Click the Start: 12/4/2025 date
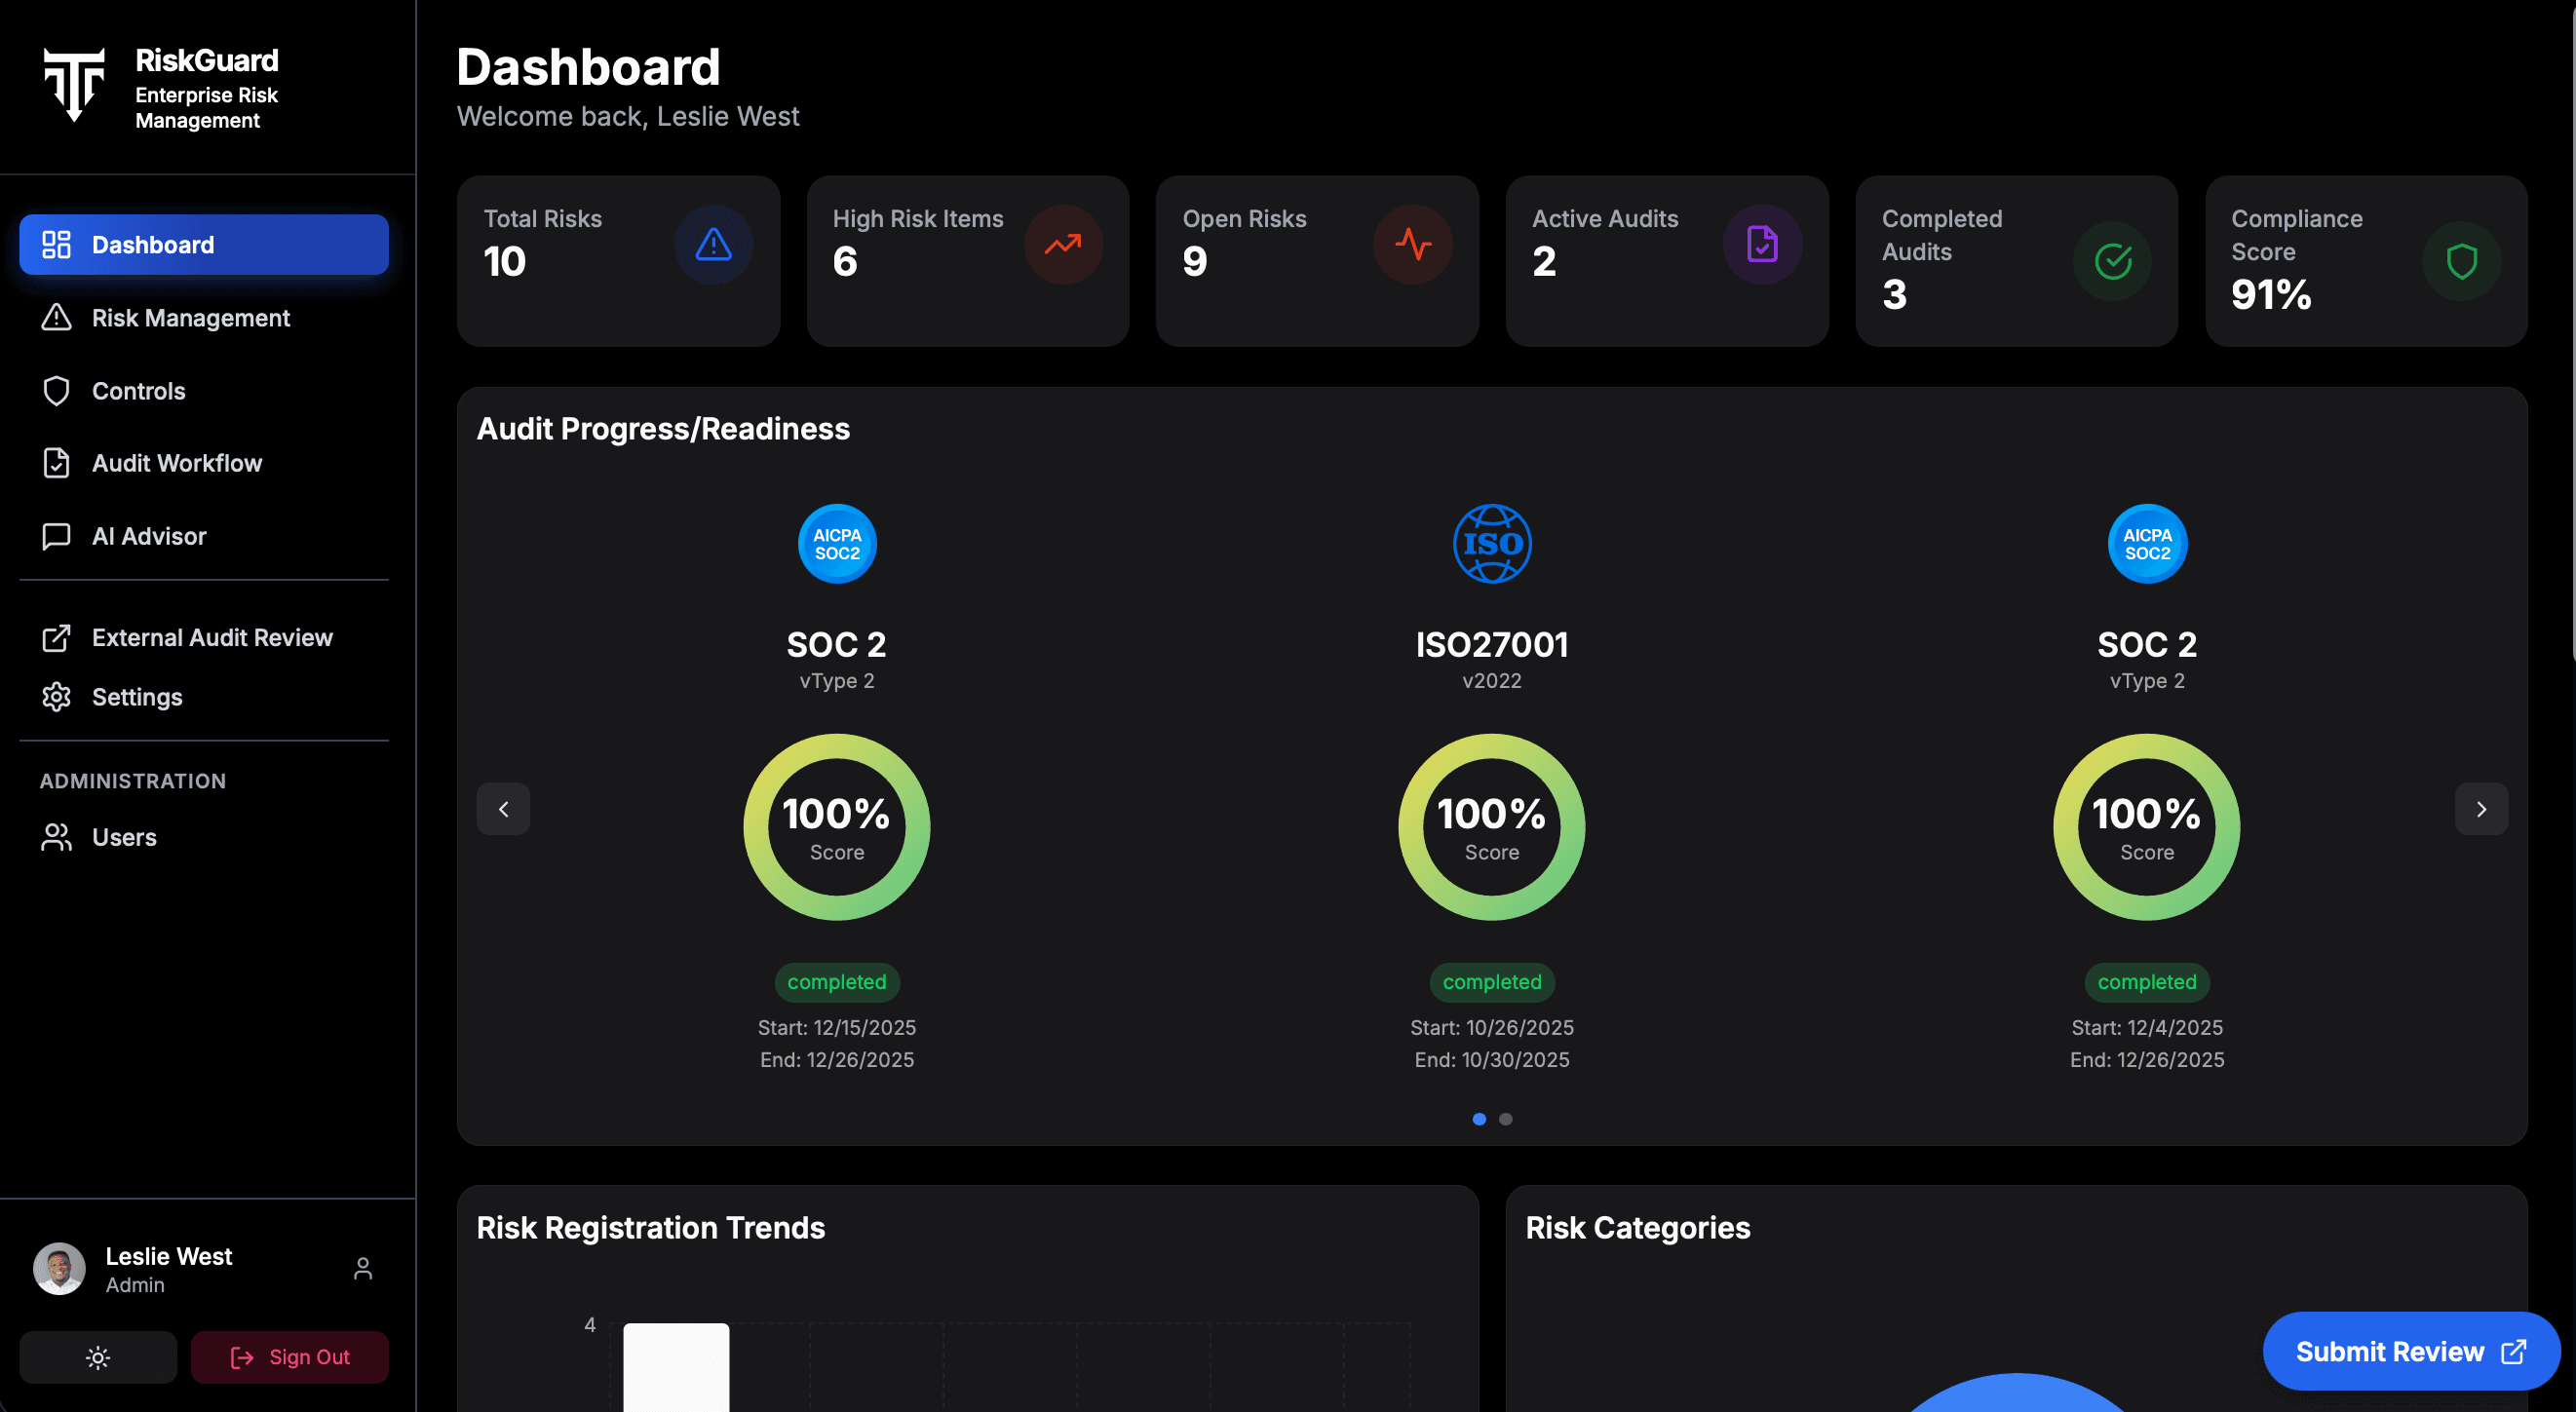Screen dimensions: 2576x1412 (x=2147, y=1028)
